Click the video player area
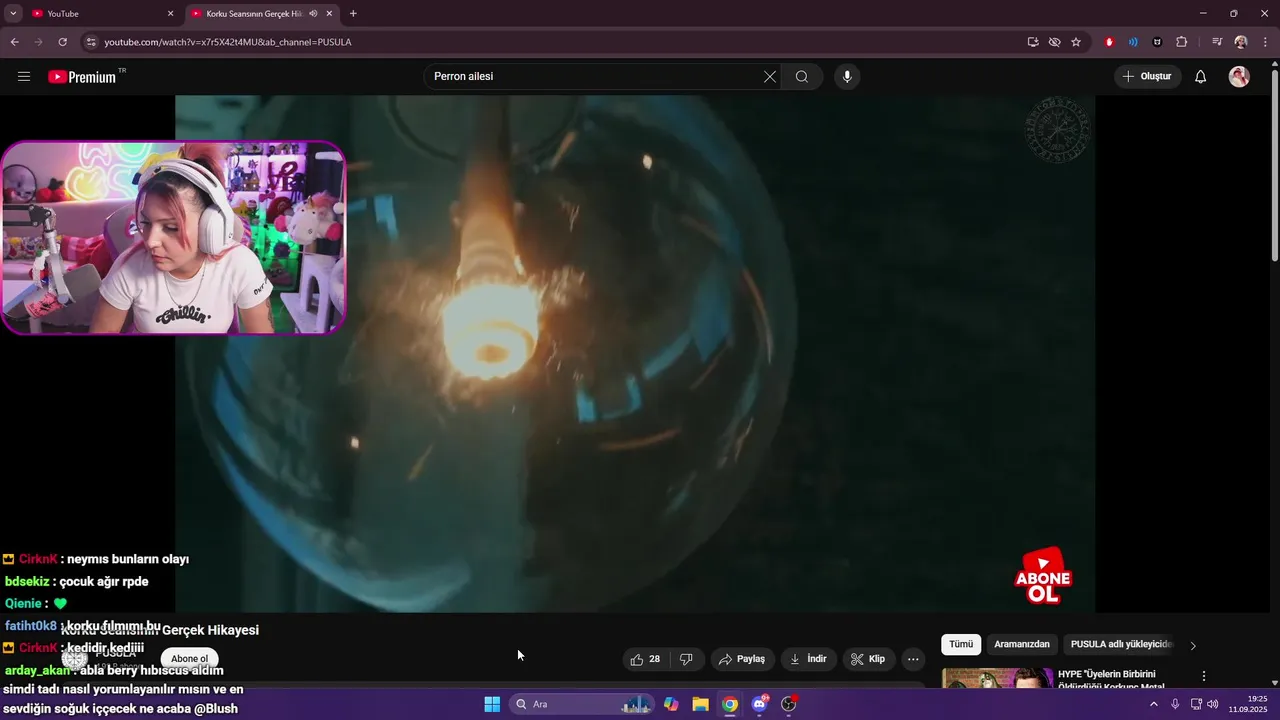Viewport: 1280px width, 720px height. tap(635, 354)
